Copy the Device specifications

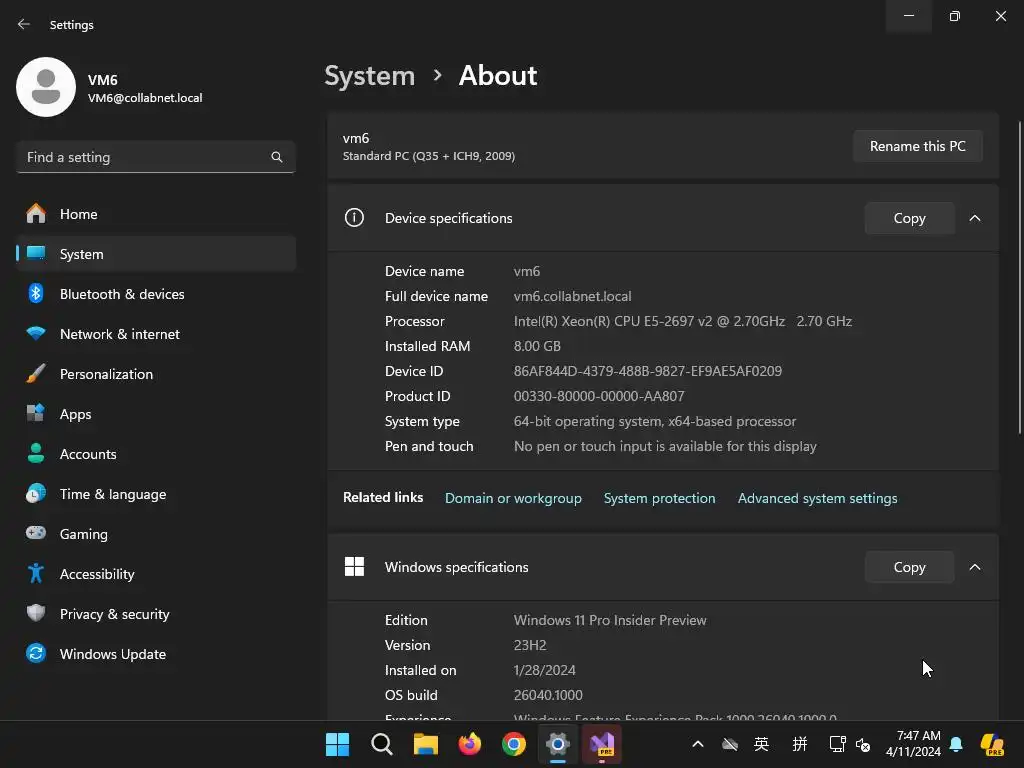pyautogui.click(x=909, y=218)
